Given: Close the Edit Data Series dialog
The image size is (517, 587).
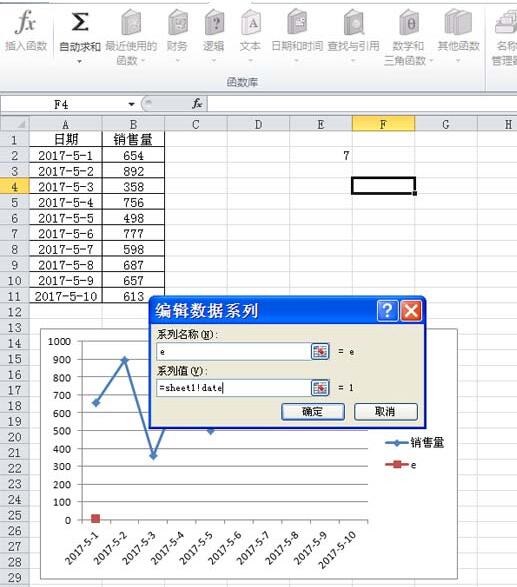Looking at the screenshot, I should 411,310.
